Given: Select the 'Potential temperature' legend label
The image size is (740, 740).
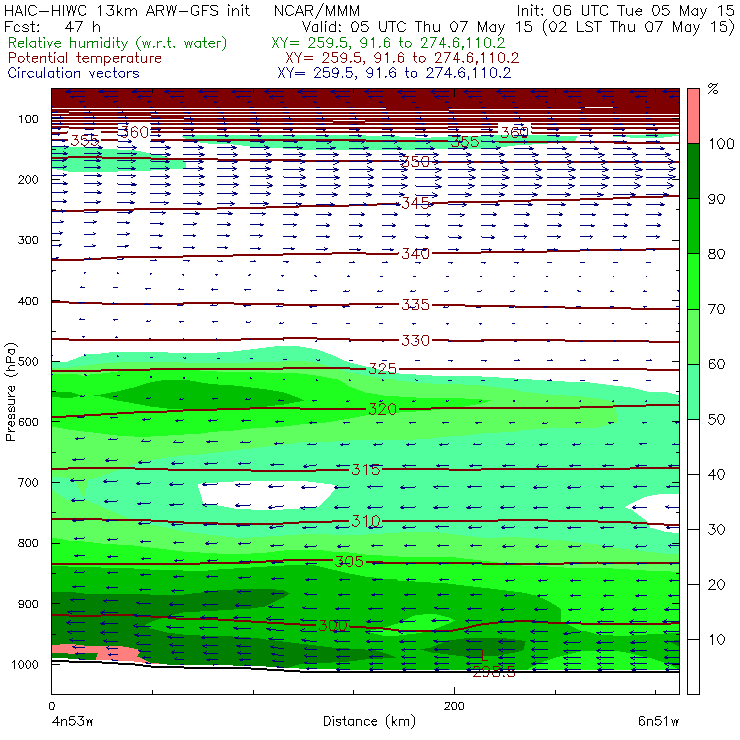Looking at the screenshot, I should (x=84, y=58).
